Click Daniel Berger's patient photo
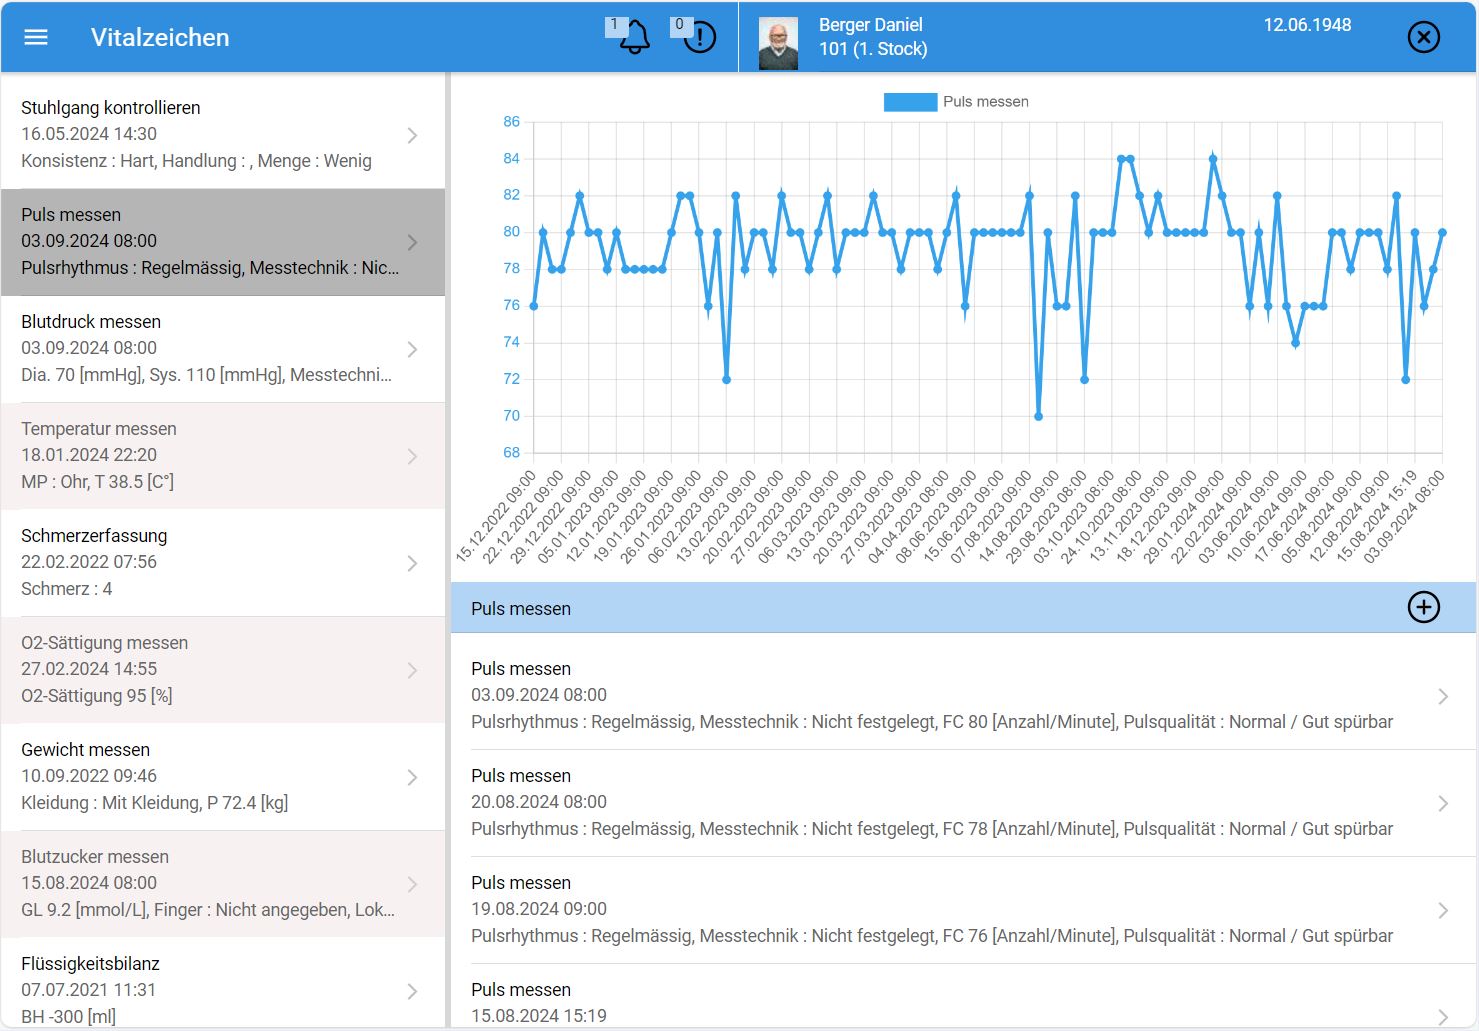 [x=778, y=44]
